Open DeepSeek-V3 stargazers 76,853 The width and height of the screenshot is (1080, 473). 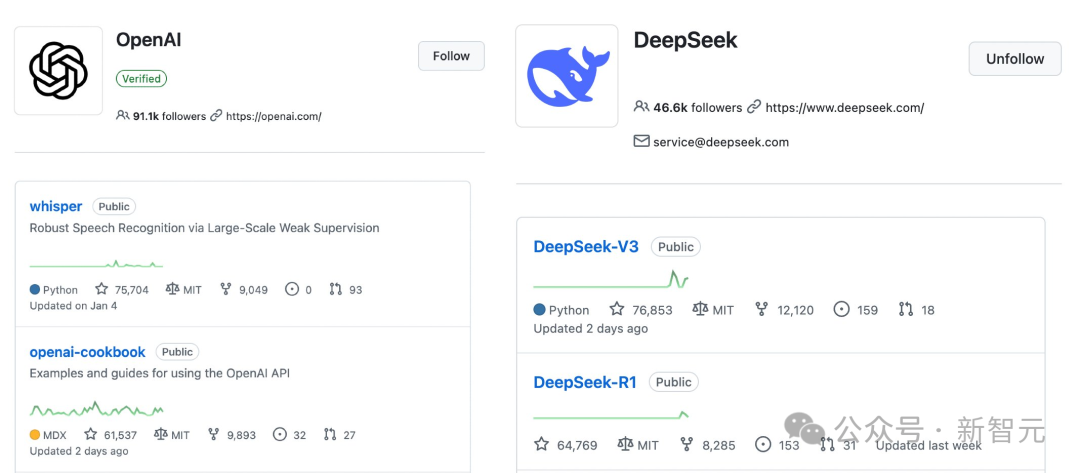pyautogui.click(x=641, y=310)
